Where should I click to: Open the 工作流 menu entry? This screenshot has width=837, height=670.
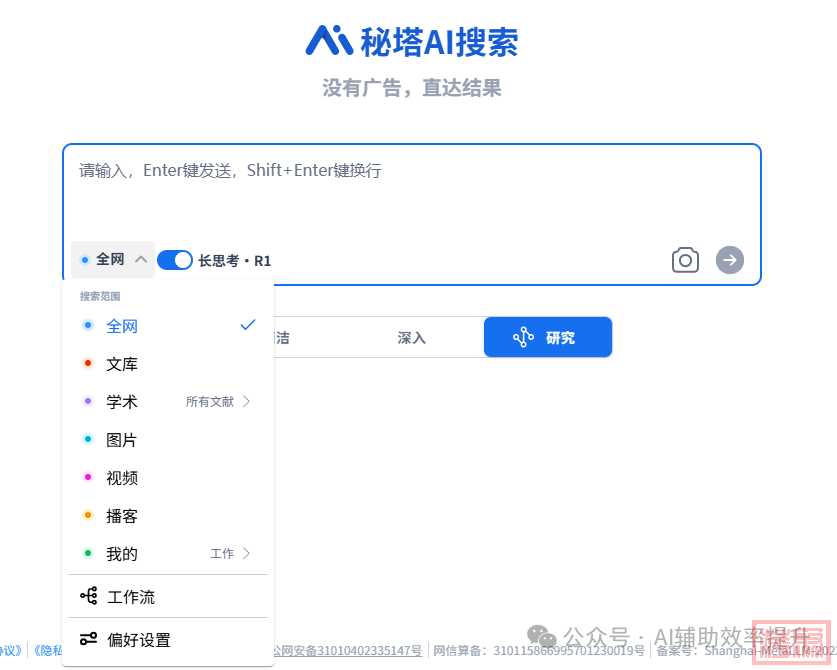(x=131, y=597)
